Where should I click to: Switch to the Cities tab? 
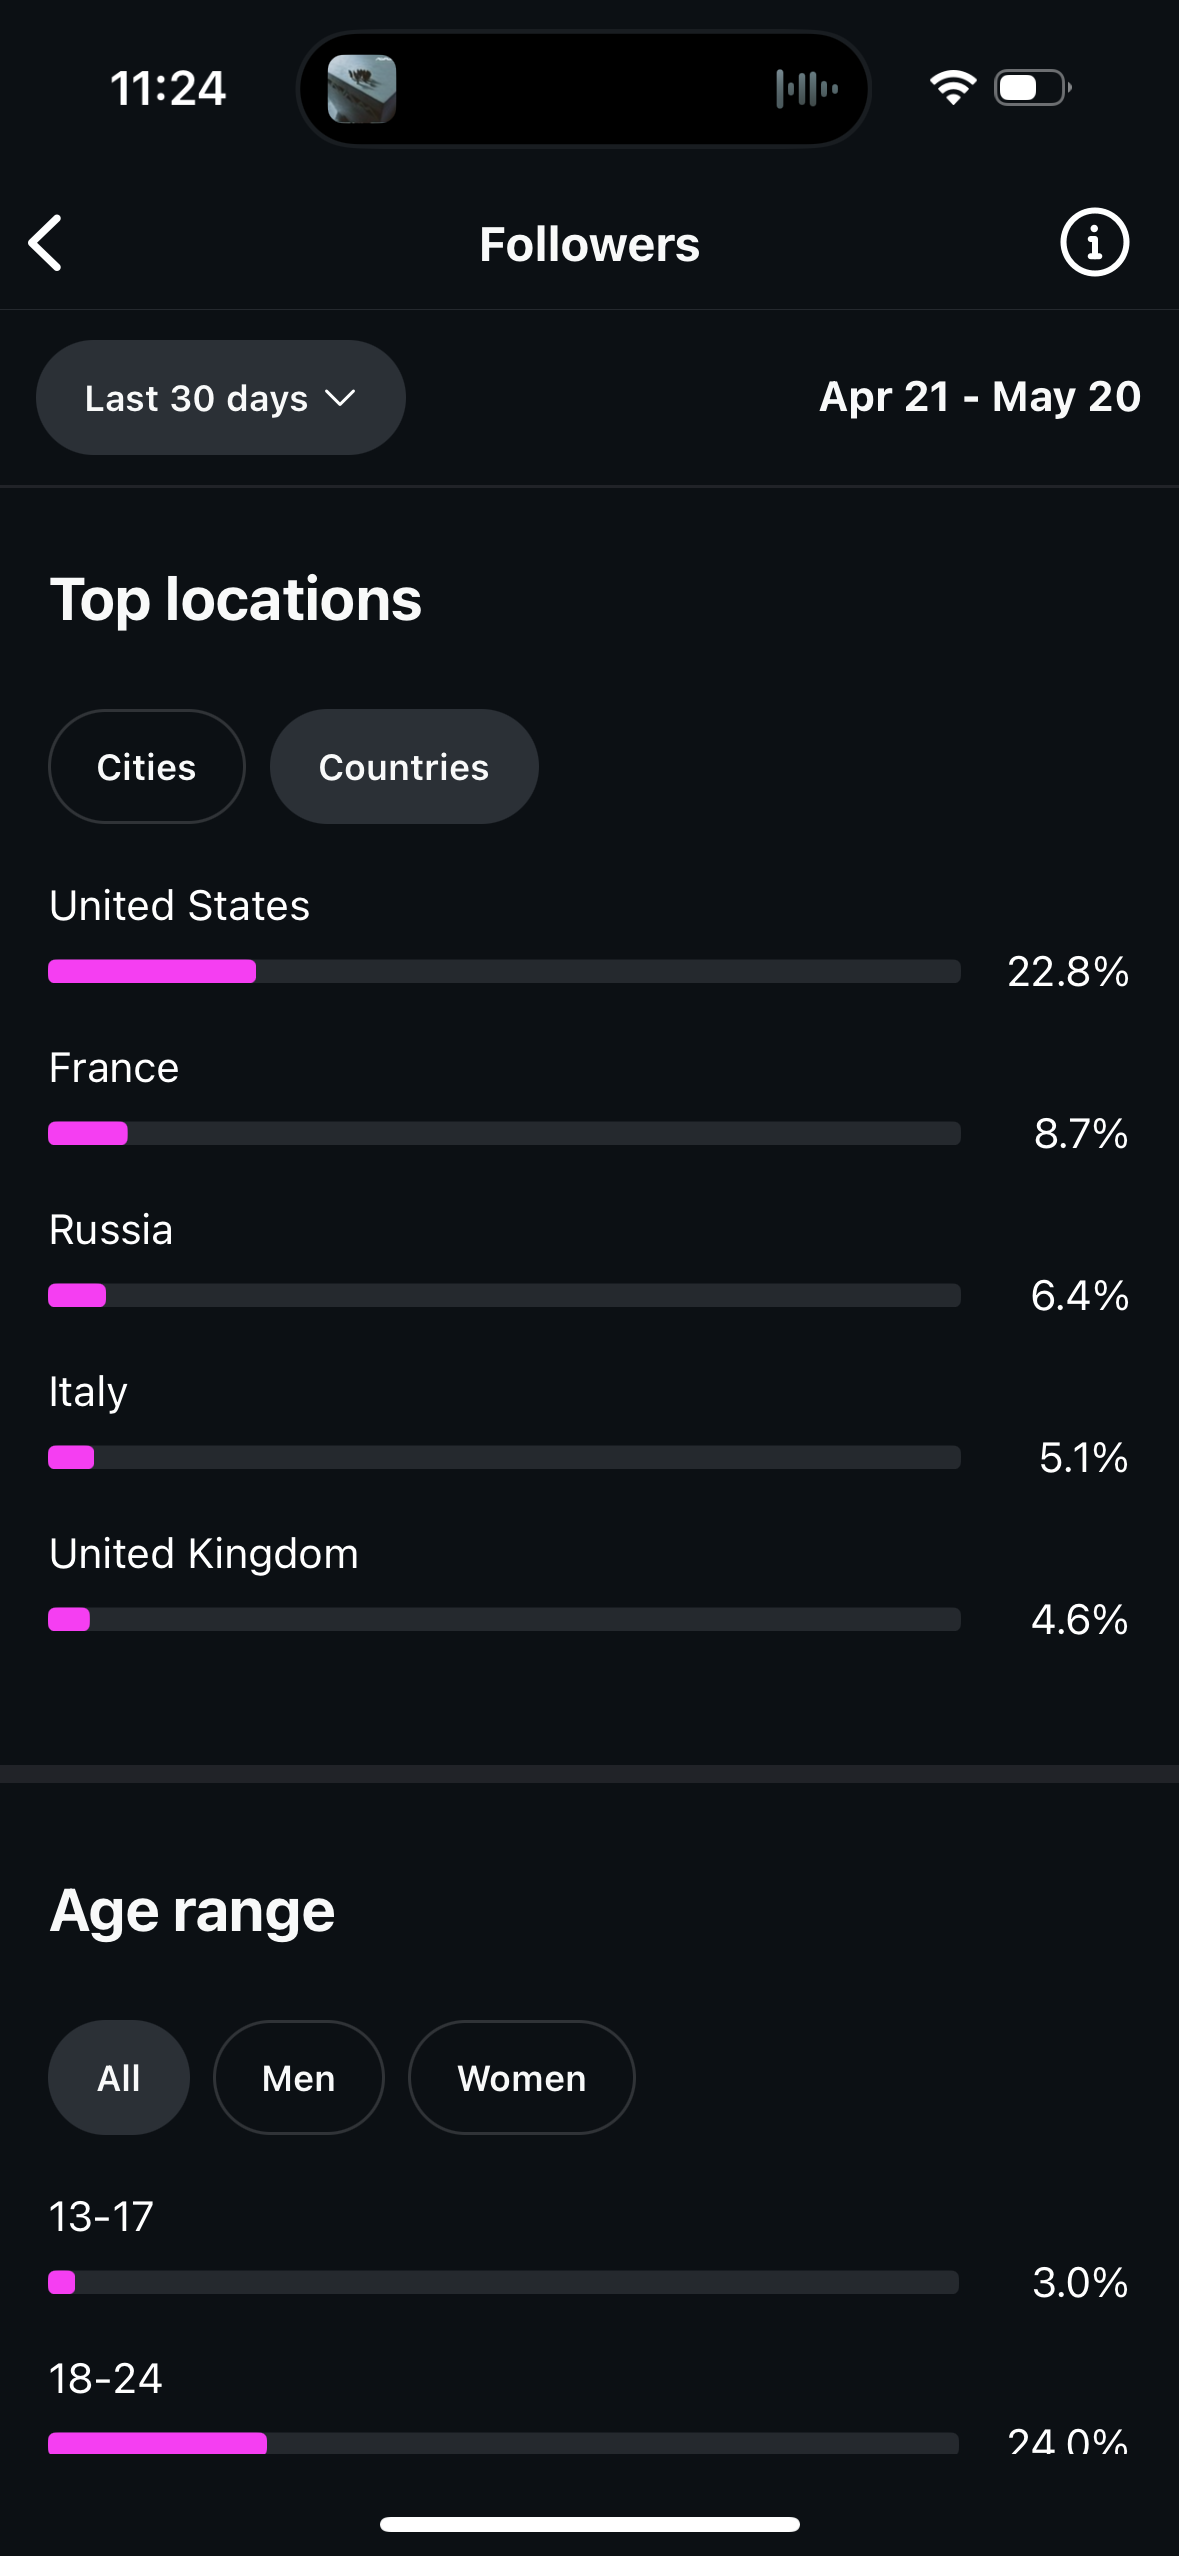(147, 767)
